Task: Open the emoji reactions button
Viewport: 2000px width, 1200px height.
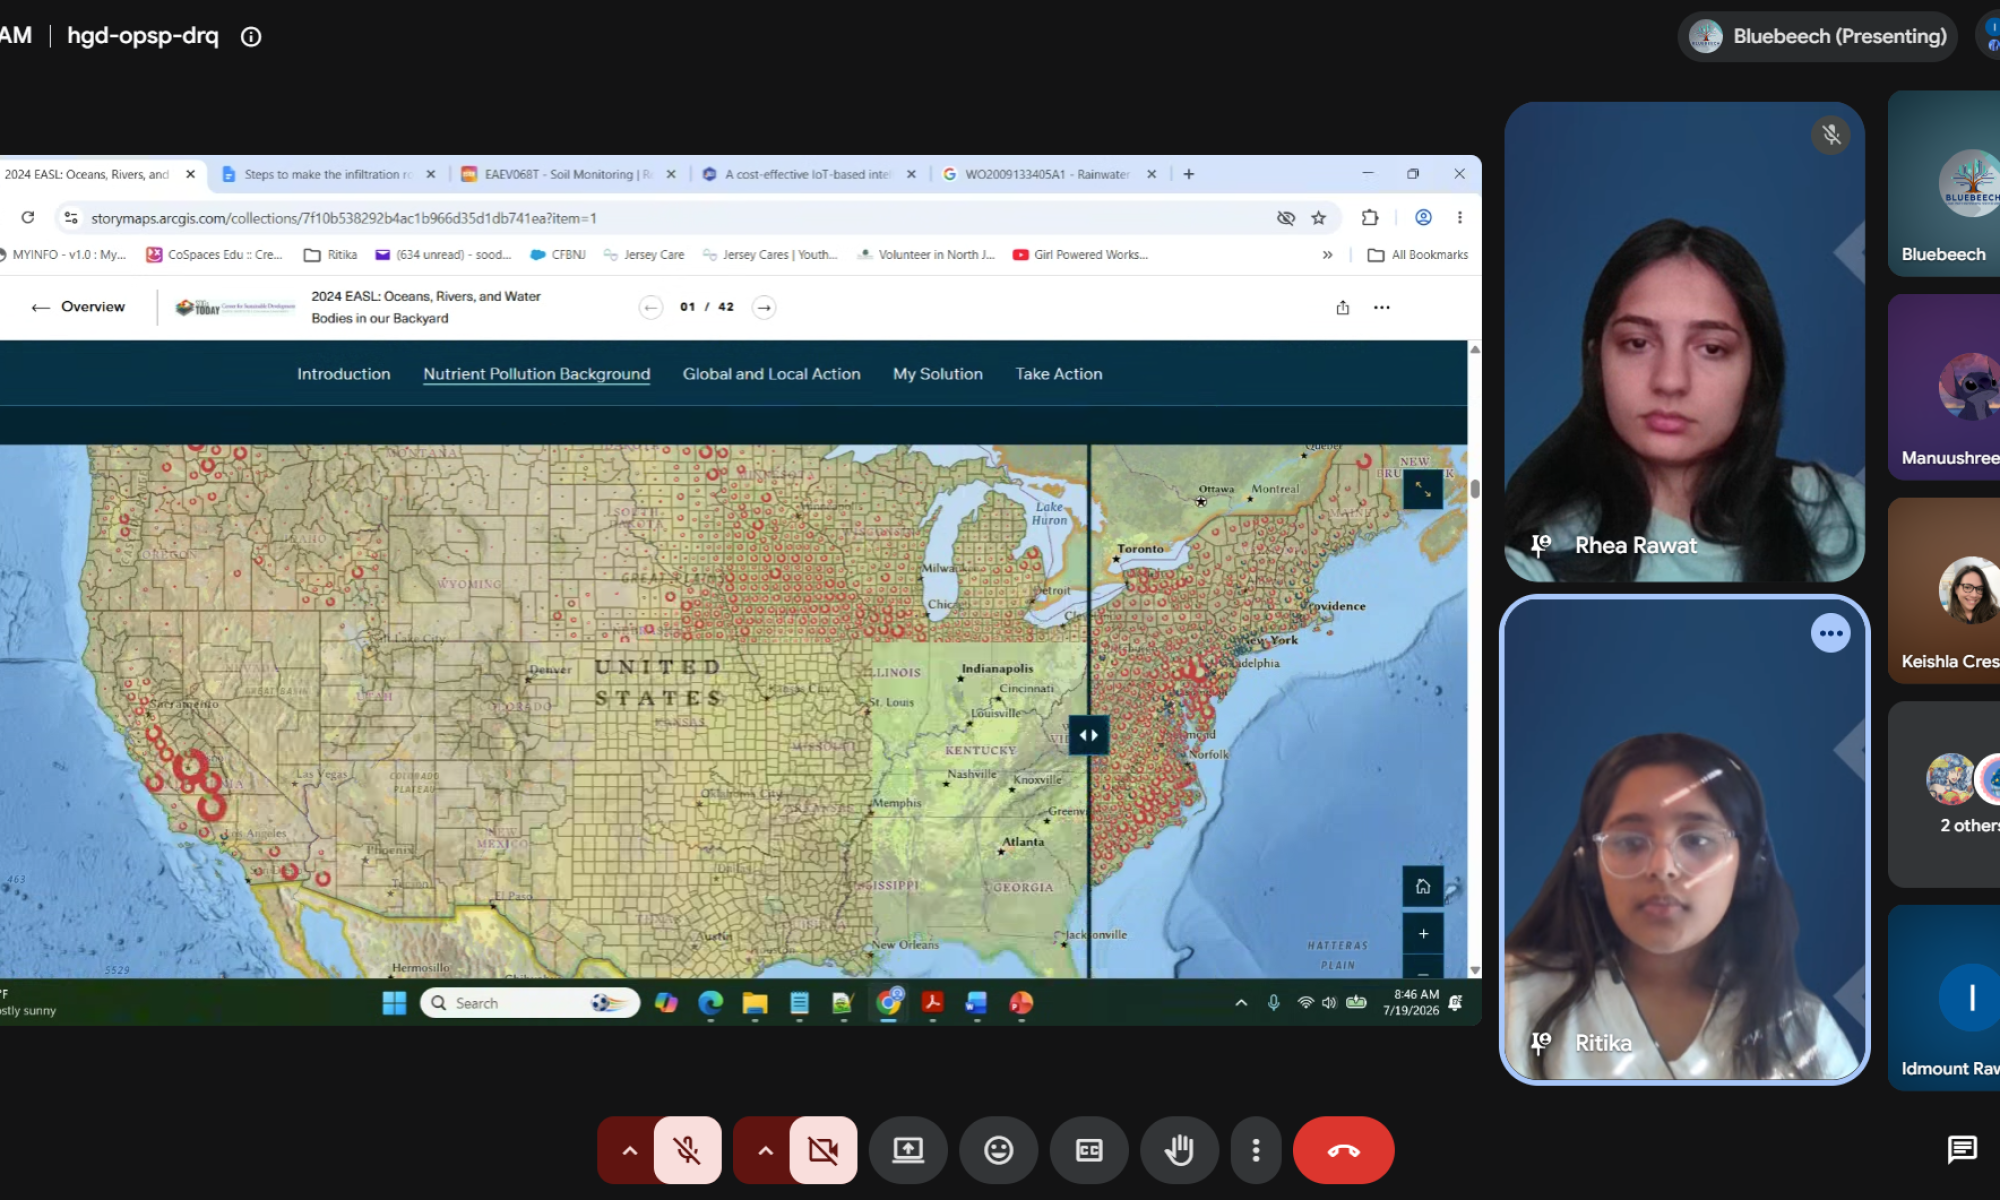Action: coord(998,1150)
